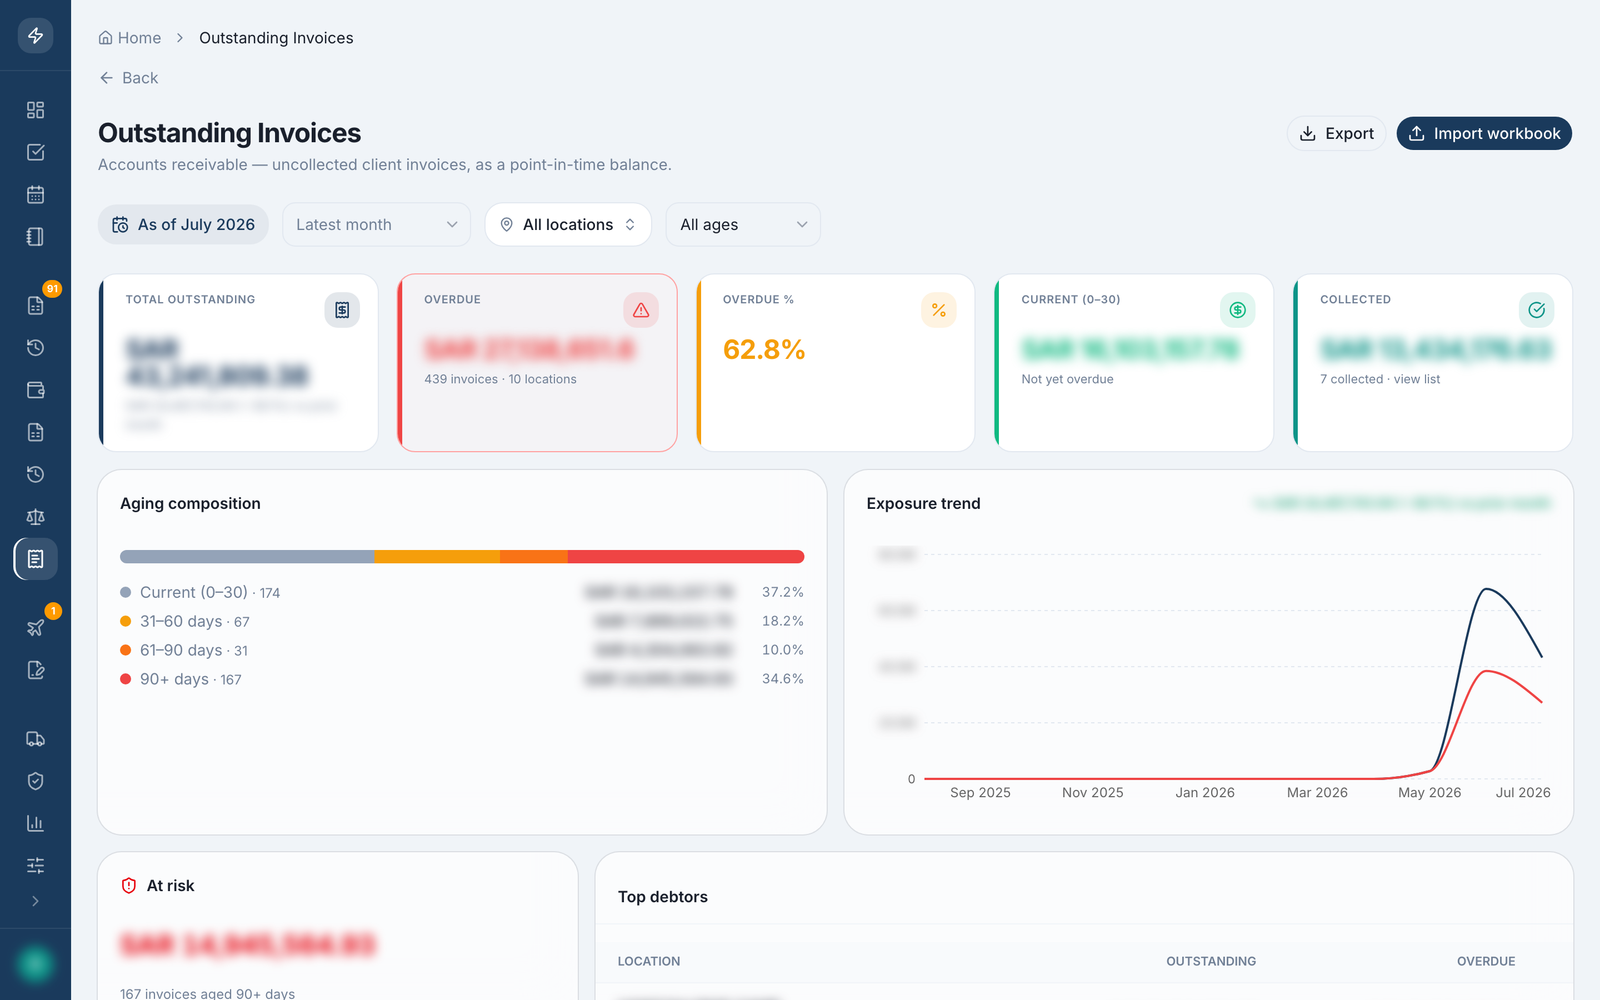Click the Outstanding column header in Top debtors
The image size is (1600, 1000).
(x=1211, y=961)
